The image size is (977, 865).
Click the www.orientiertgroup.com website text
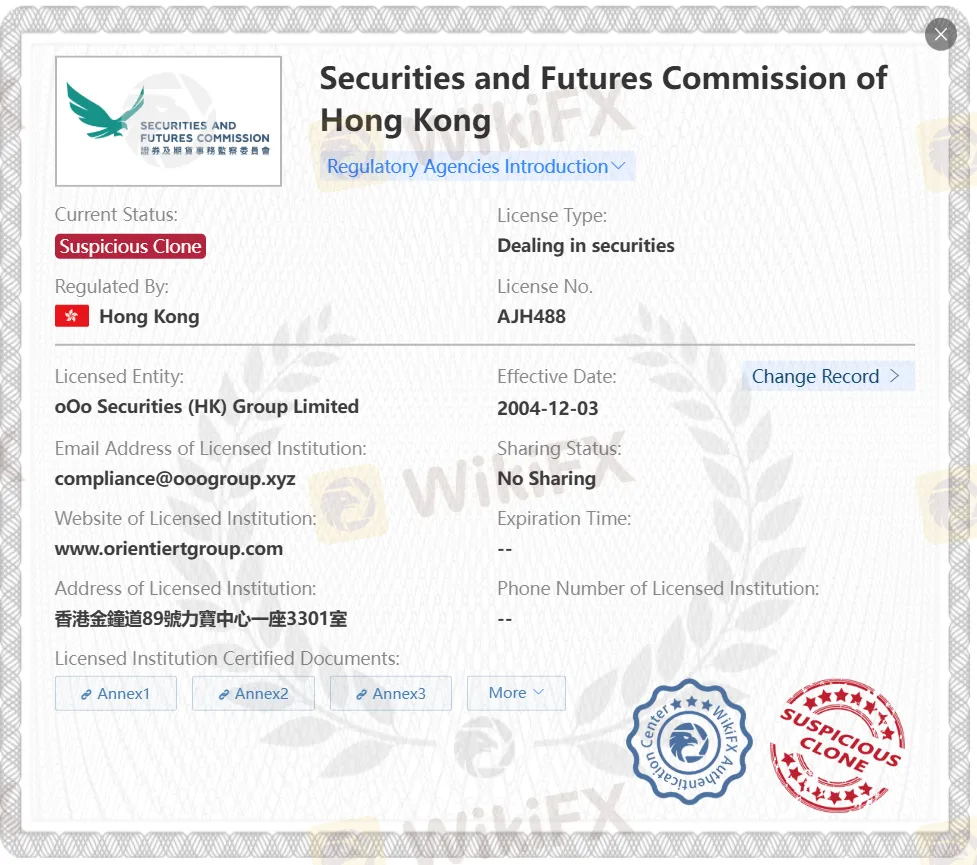pos(169,549)
